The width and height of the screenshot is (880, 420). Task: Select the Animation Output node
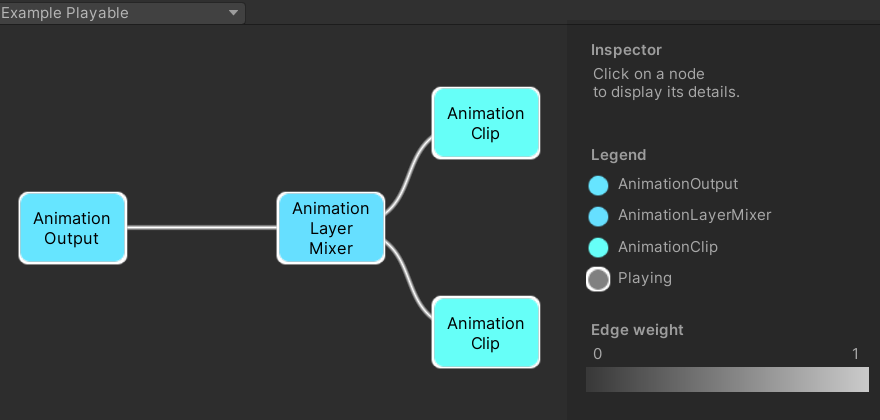click(x=72, y=228)
